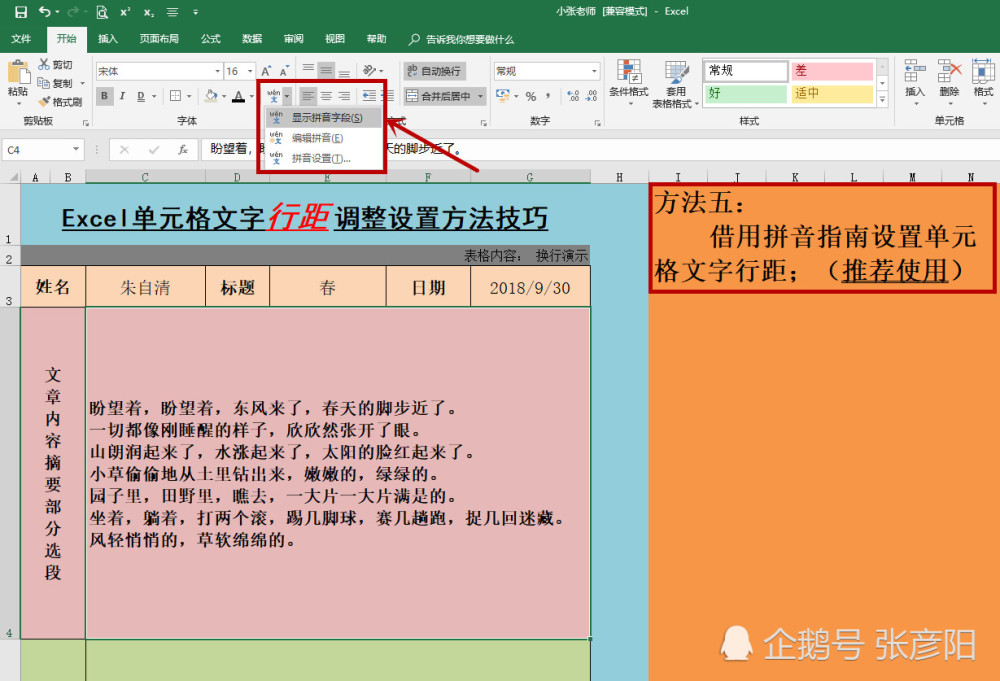Open Conditional Formatting (条件格式)
Image resolution: width=1000 pixels, height=681 pixels.
click(x=629, y=83)
